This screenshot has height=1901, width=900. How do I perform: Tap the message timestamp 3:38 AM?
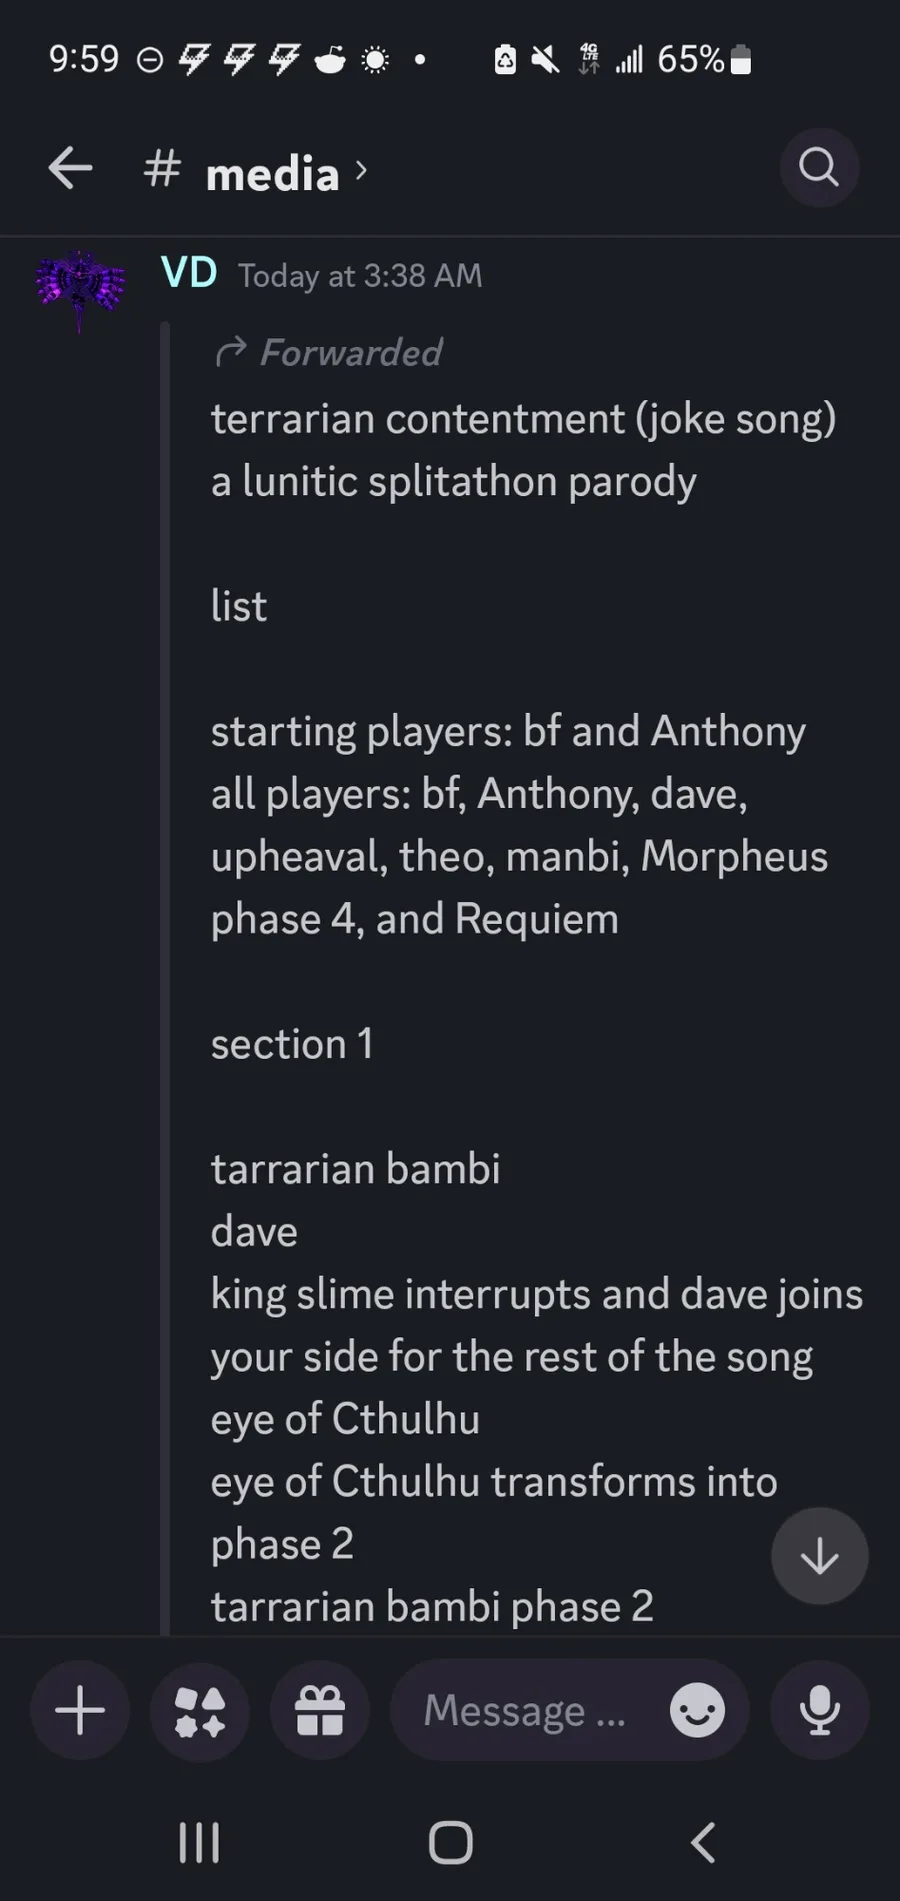(360, 276)
